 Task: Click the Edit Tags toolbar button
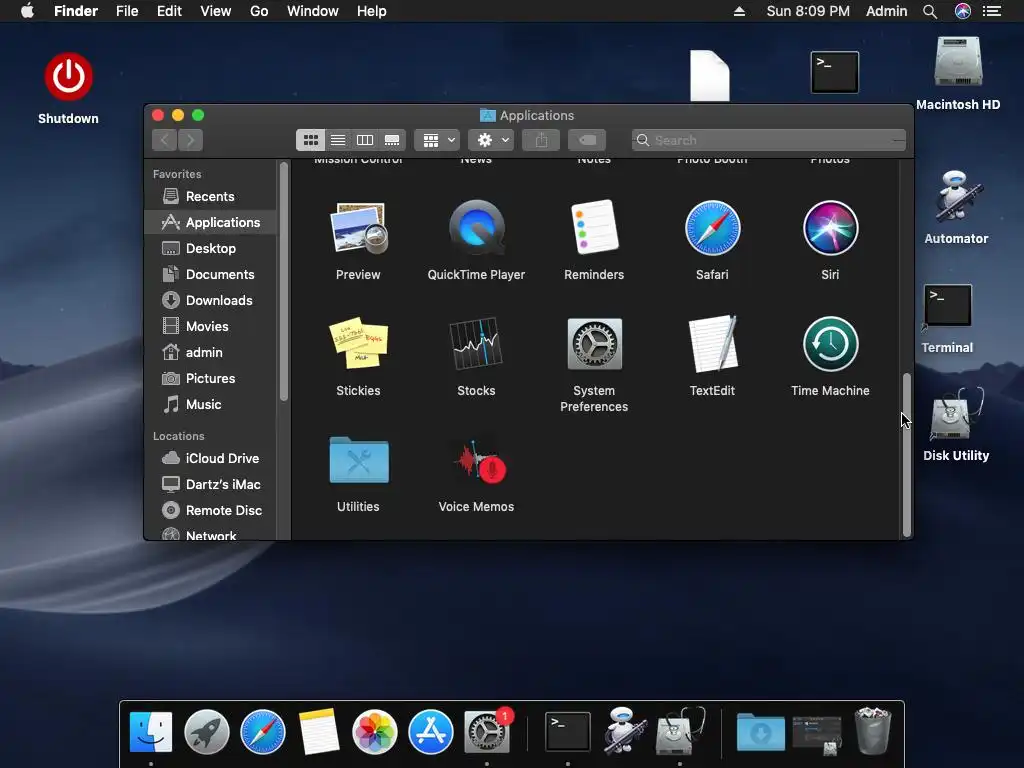click(x=587, y=140)
